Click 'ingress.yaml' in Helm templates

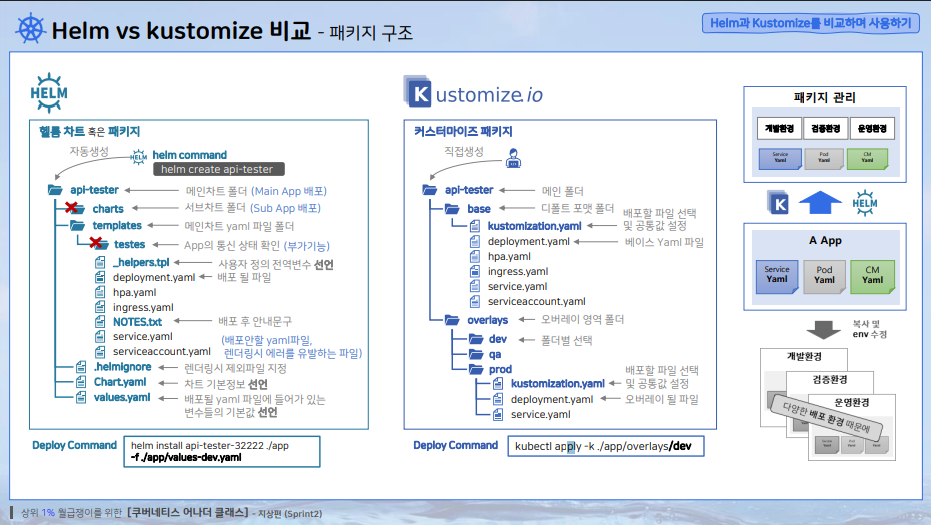[x=143, y=307]
